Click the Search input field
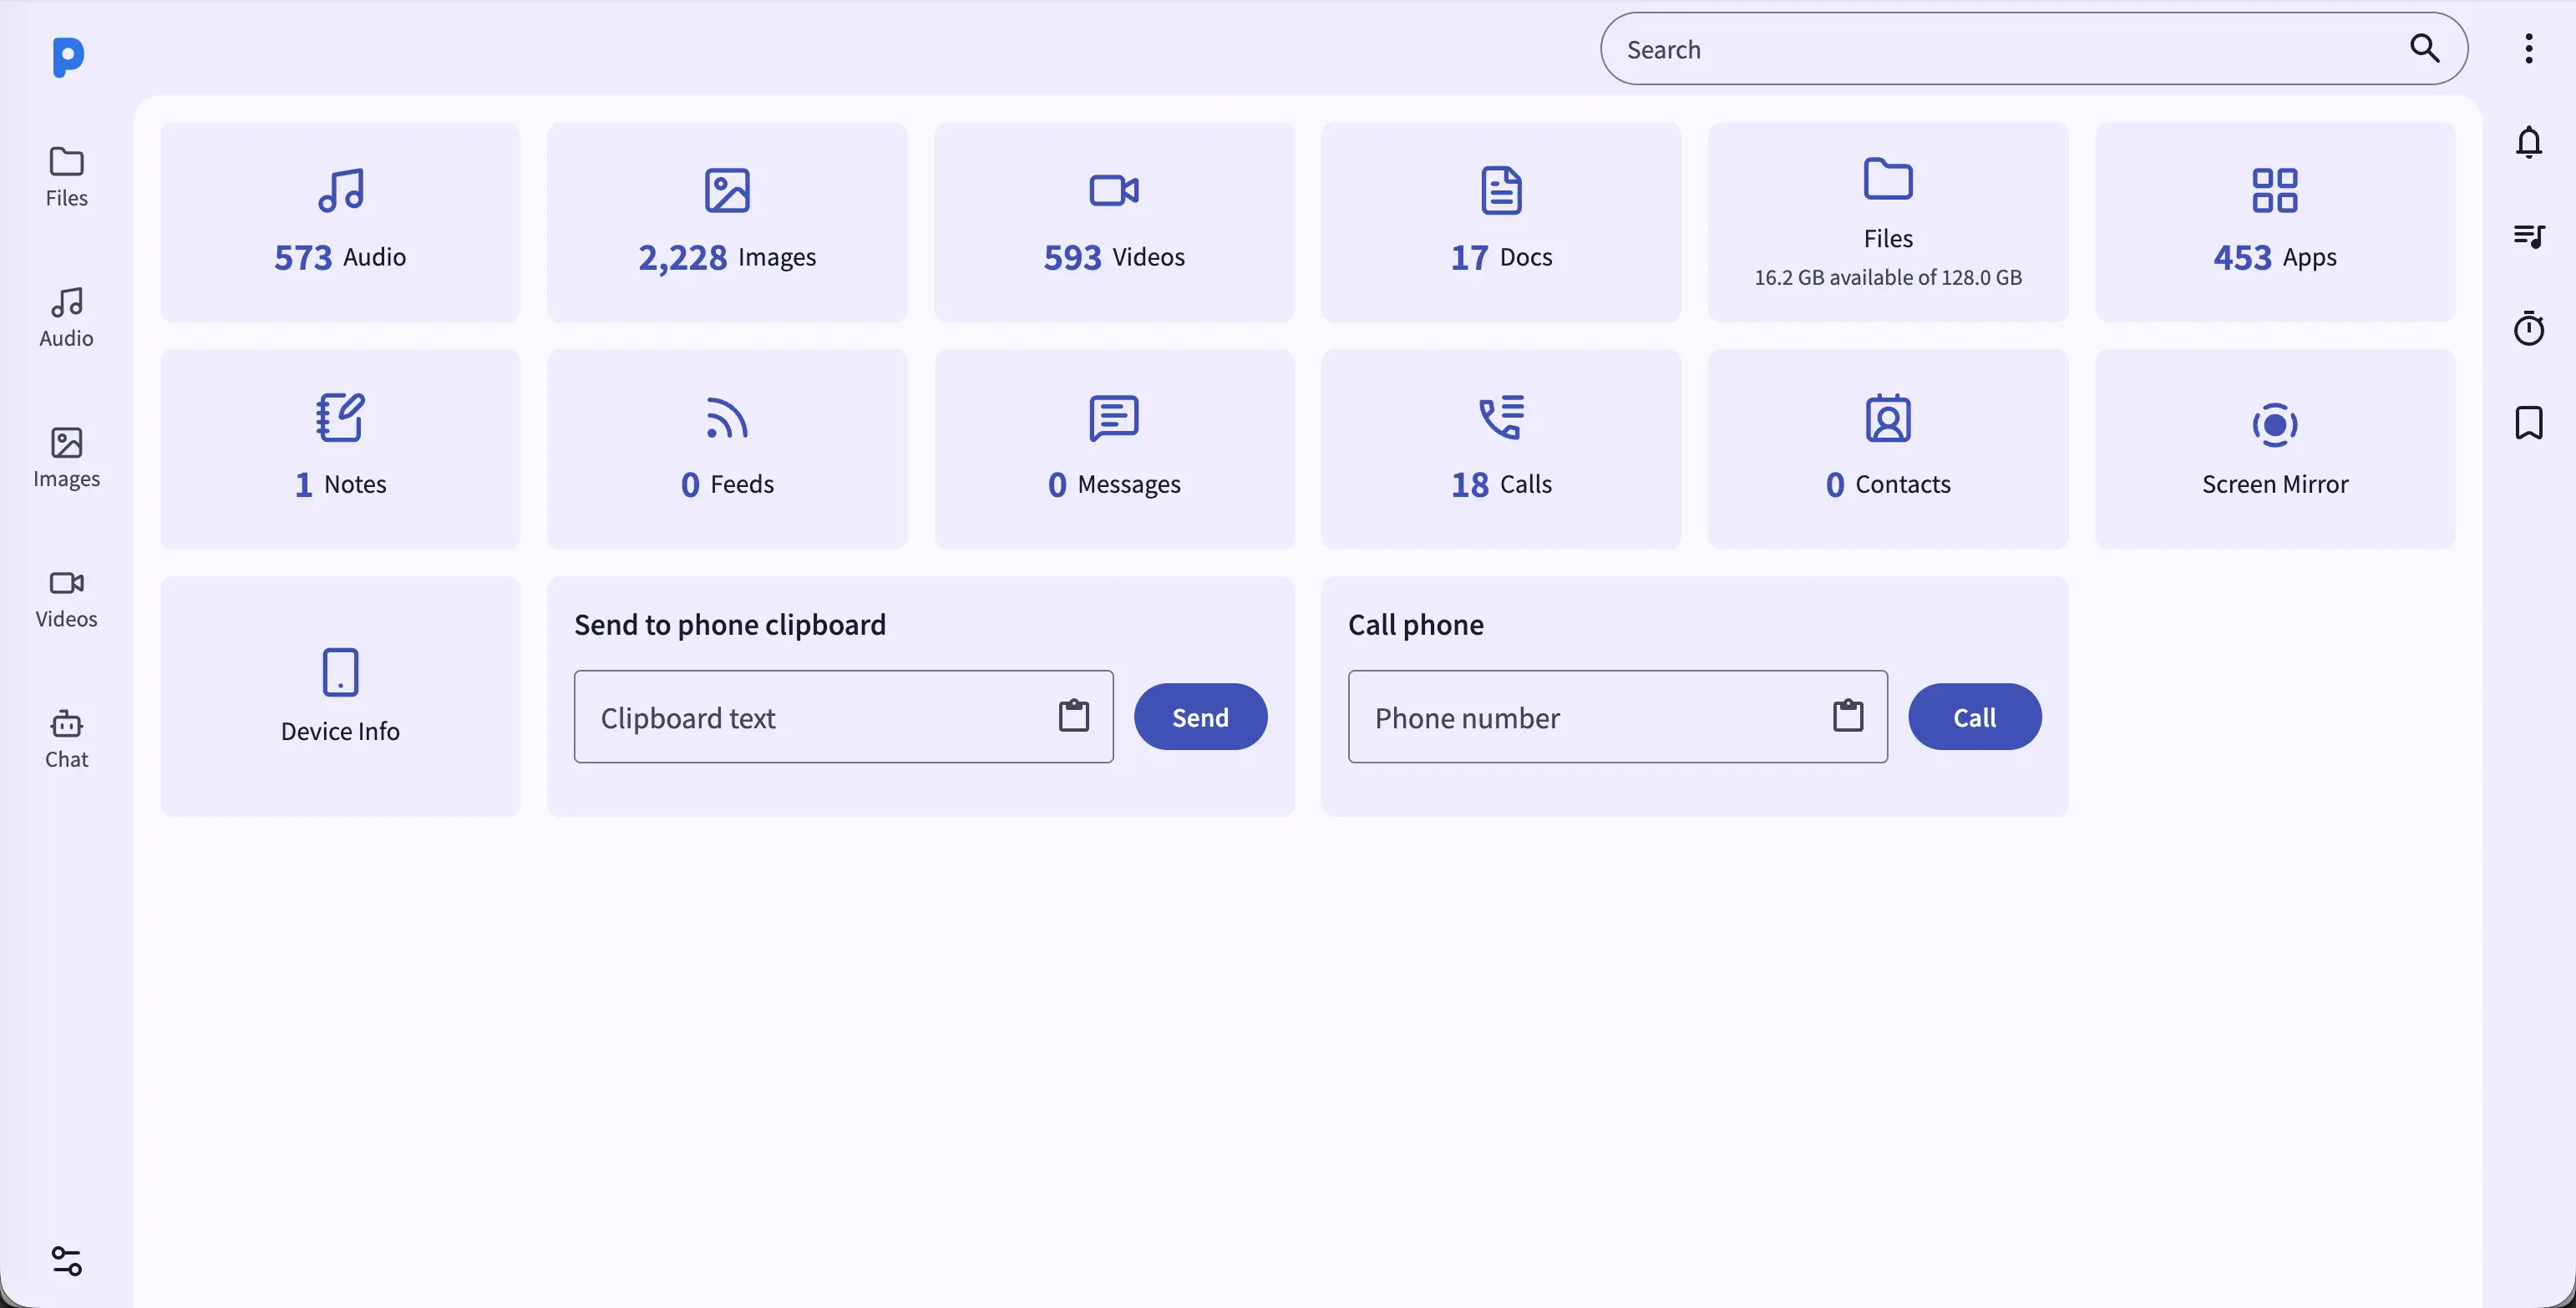Screen dimensions: 2576x1308 (2034, 48)
